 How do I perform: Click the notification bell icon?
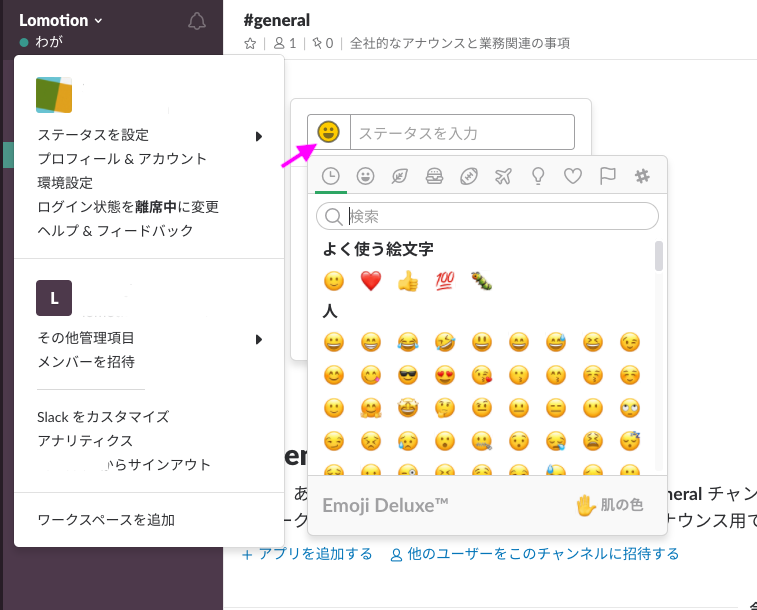[197, 21]
